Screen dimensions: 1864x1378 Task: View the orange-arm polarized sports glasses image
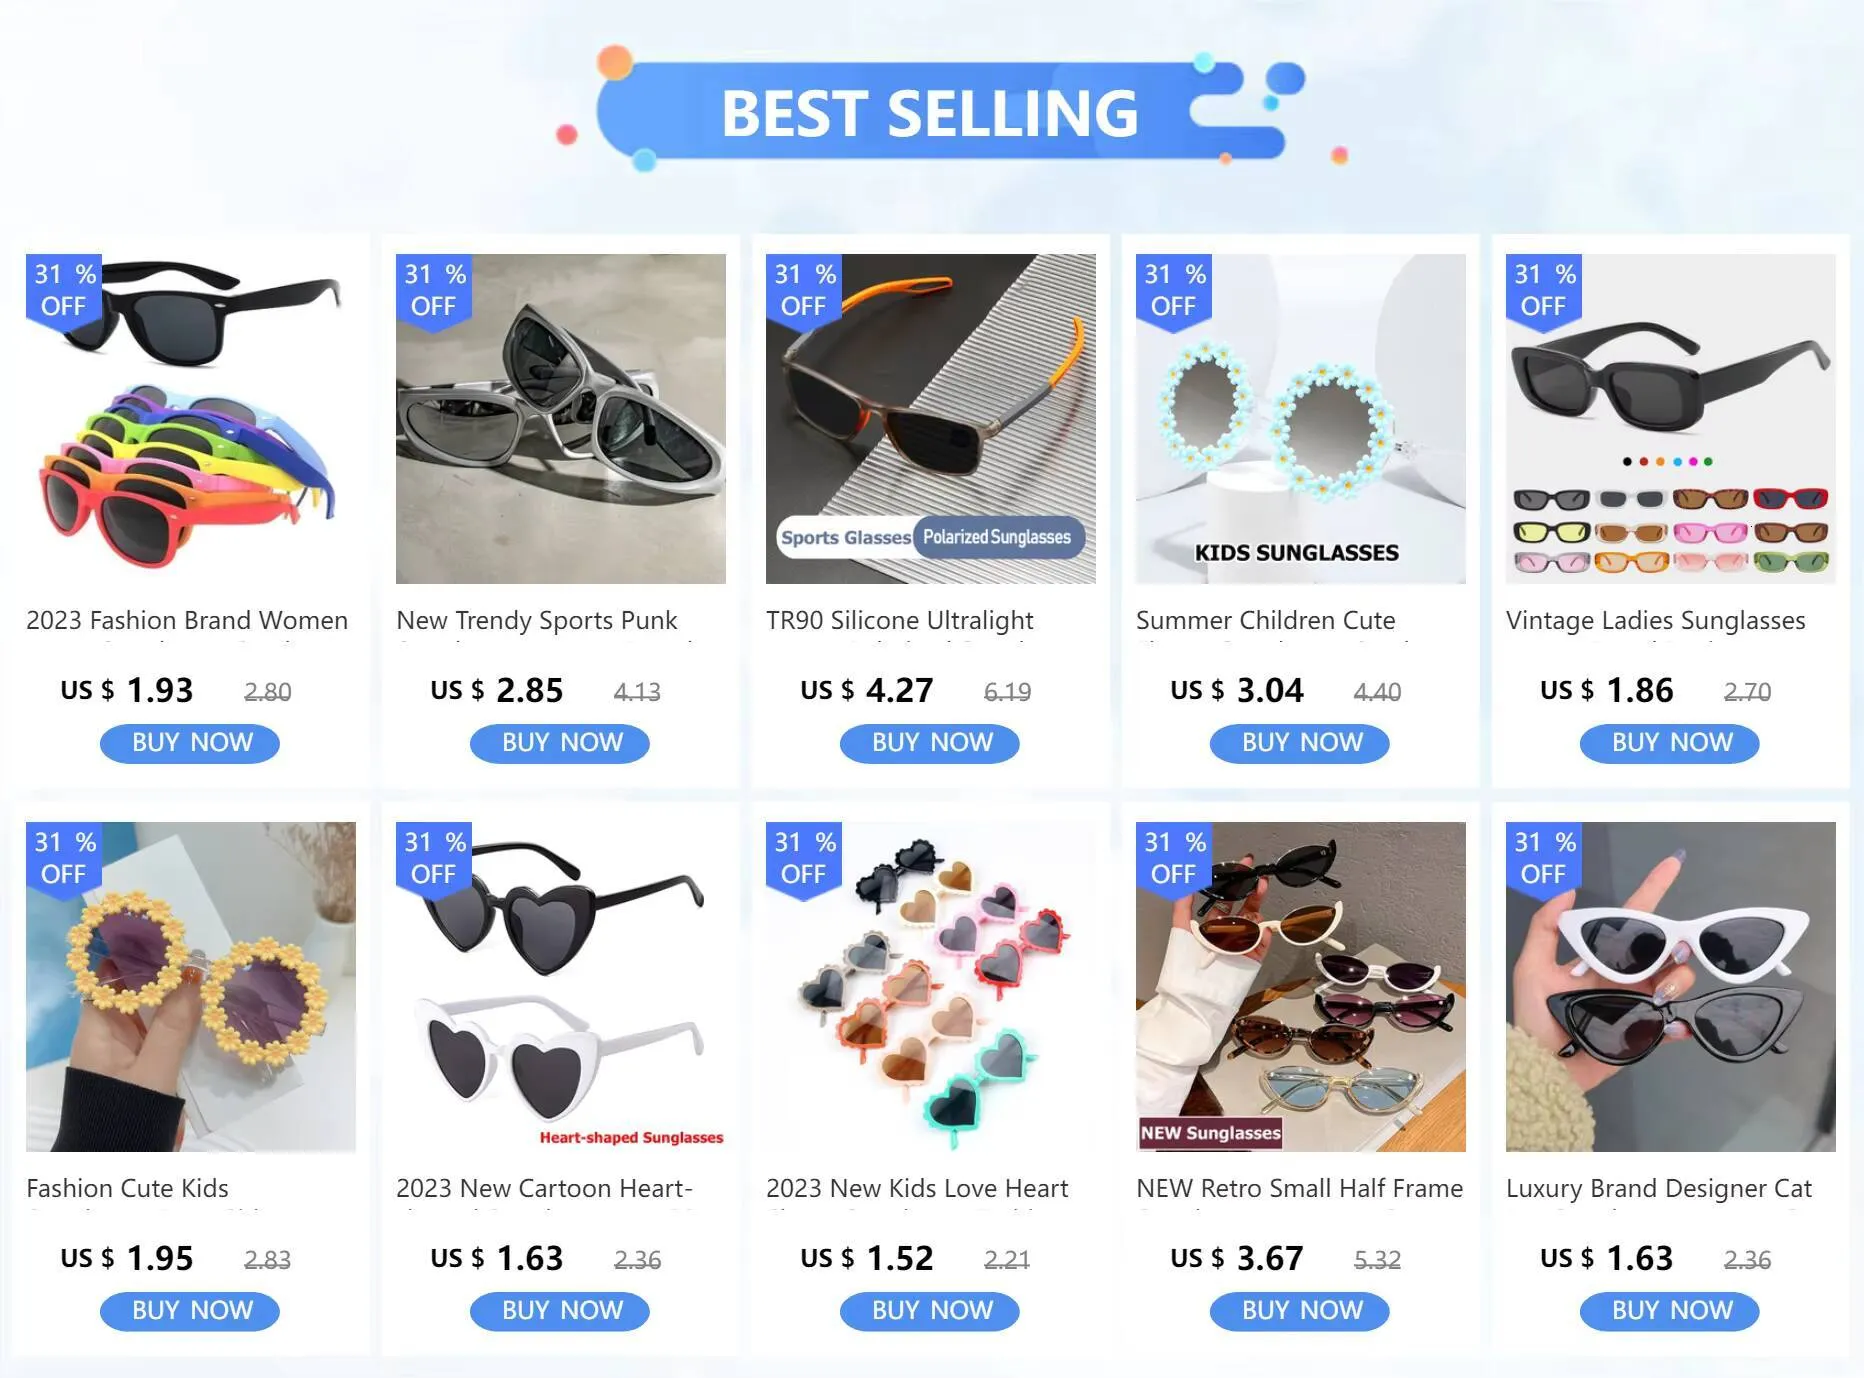click(931, 419)
